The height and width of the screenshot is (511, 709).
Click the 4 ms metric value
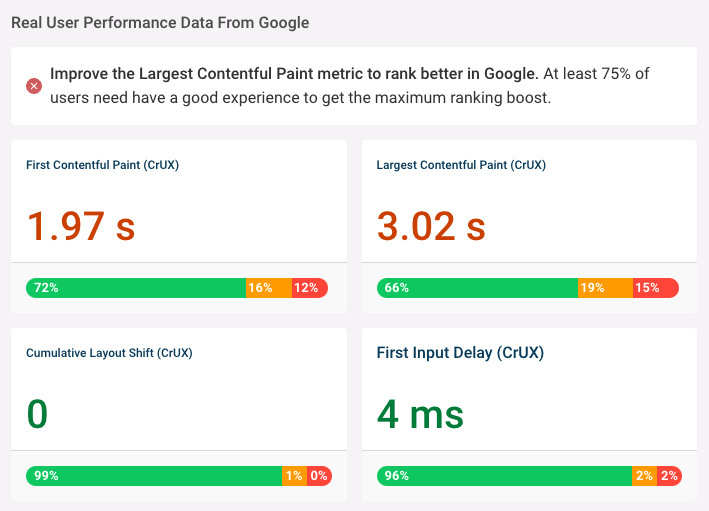click(420, 414)
